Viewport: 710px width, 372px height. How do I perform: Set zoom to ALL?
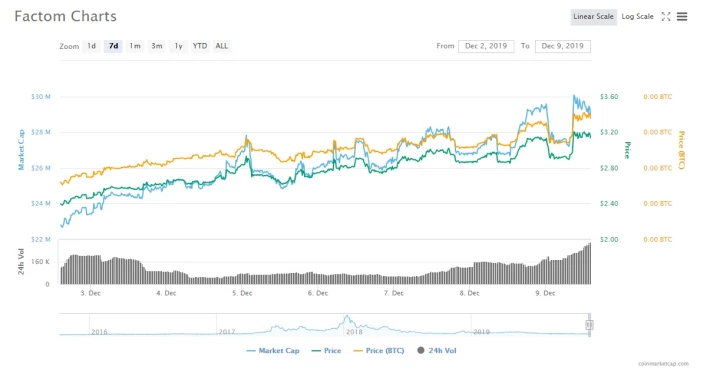(221, 46)
